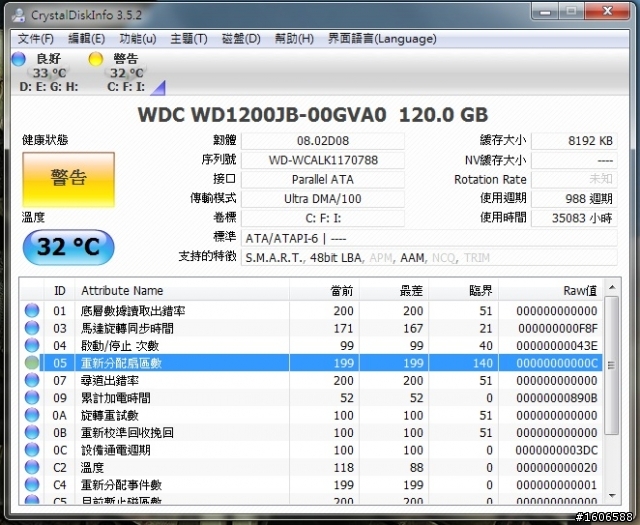Click the Attribute Name column header
Image resolution: width=640 pixels, height=525 pixels.
click(x=182, y=291)
